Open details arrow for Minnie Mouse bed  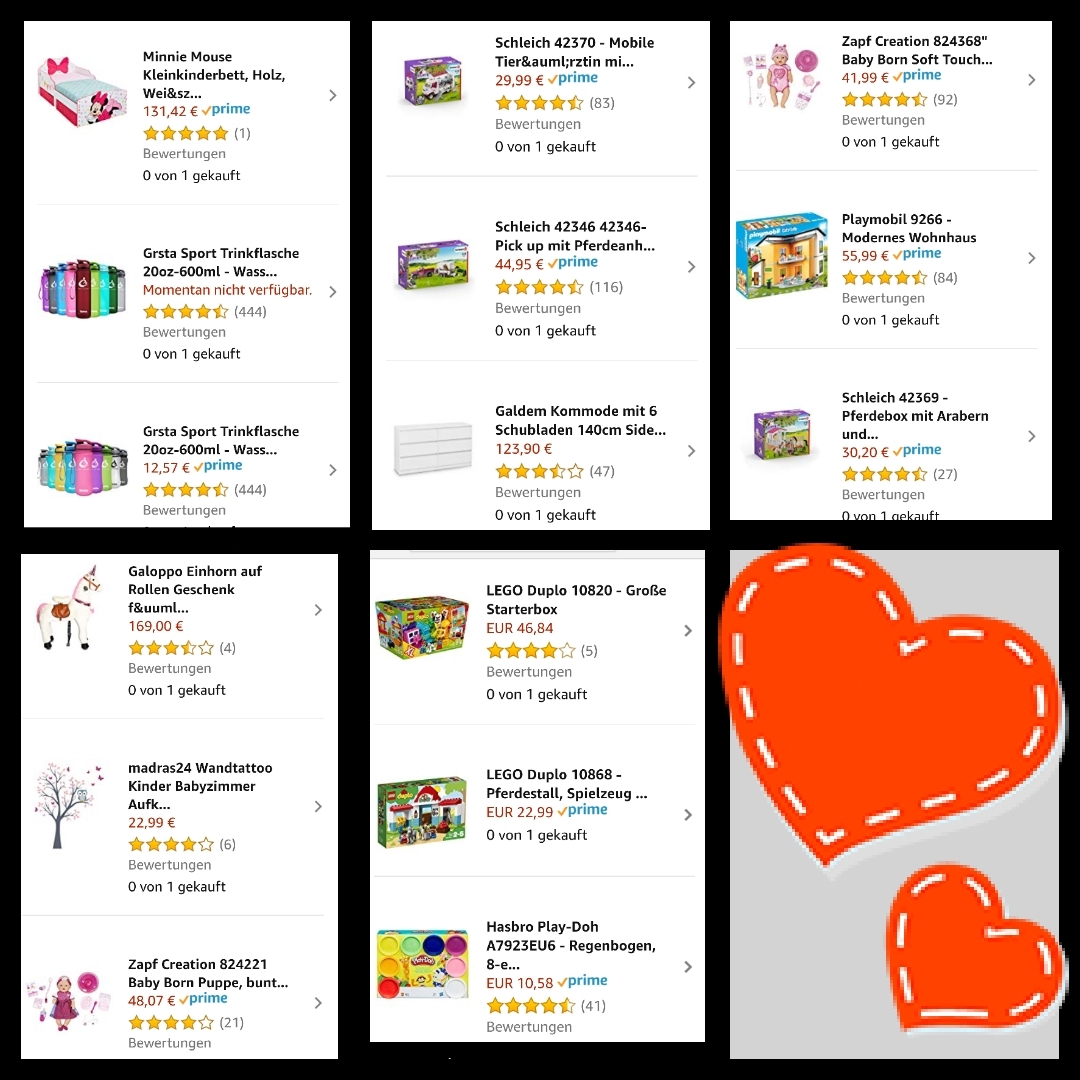click(333, 95)
